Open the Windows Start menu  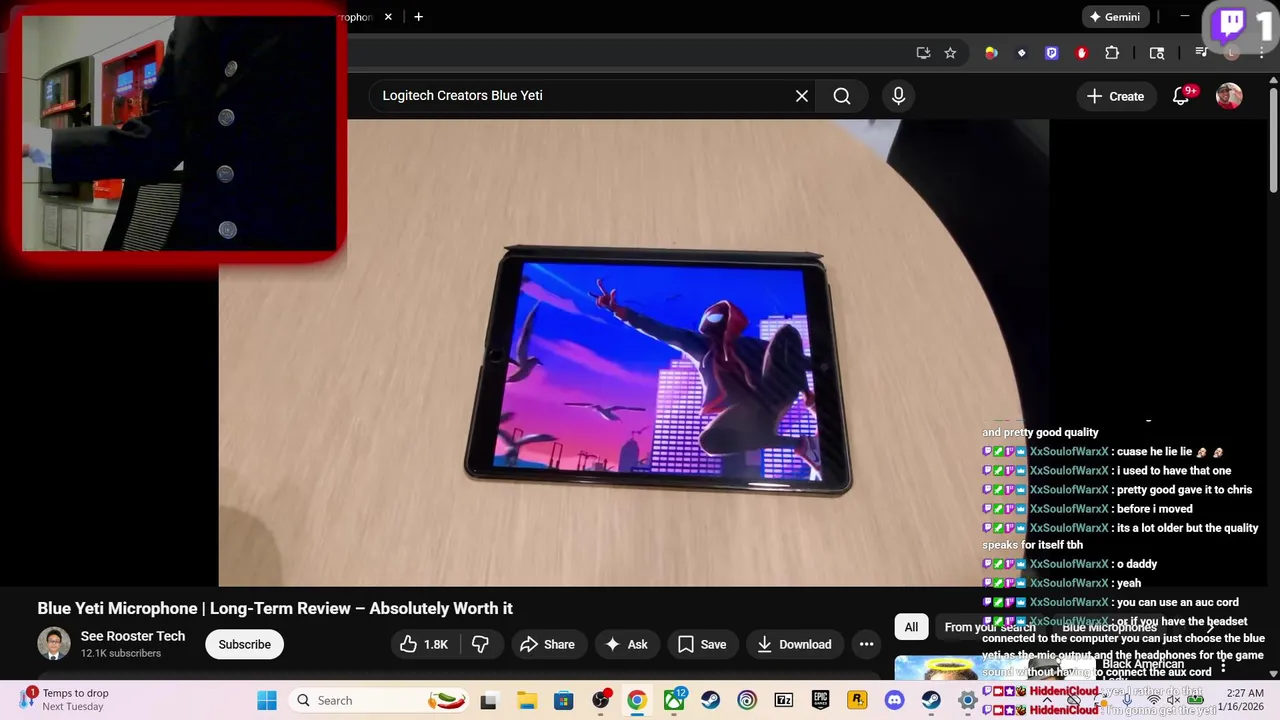(x=267, y=700)
